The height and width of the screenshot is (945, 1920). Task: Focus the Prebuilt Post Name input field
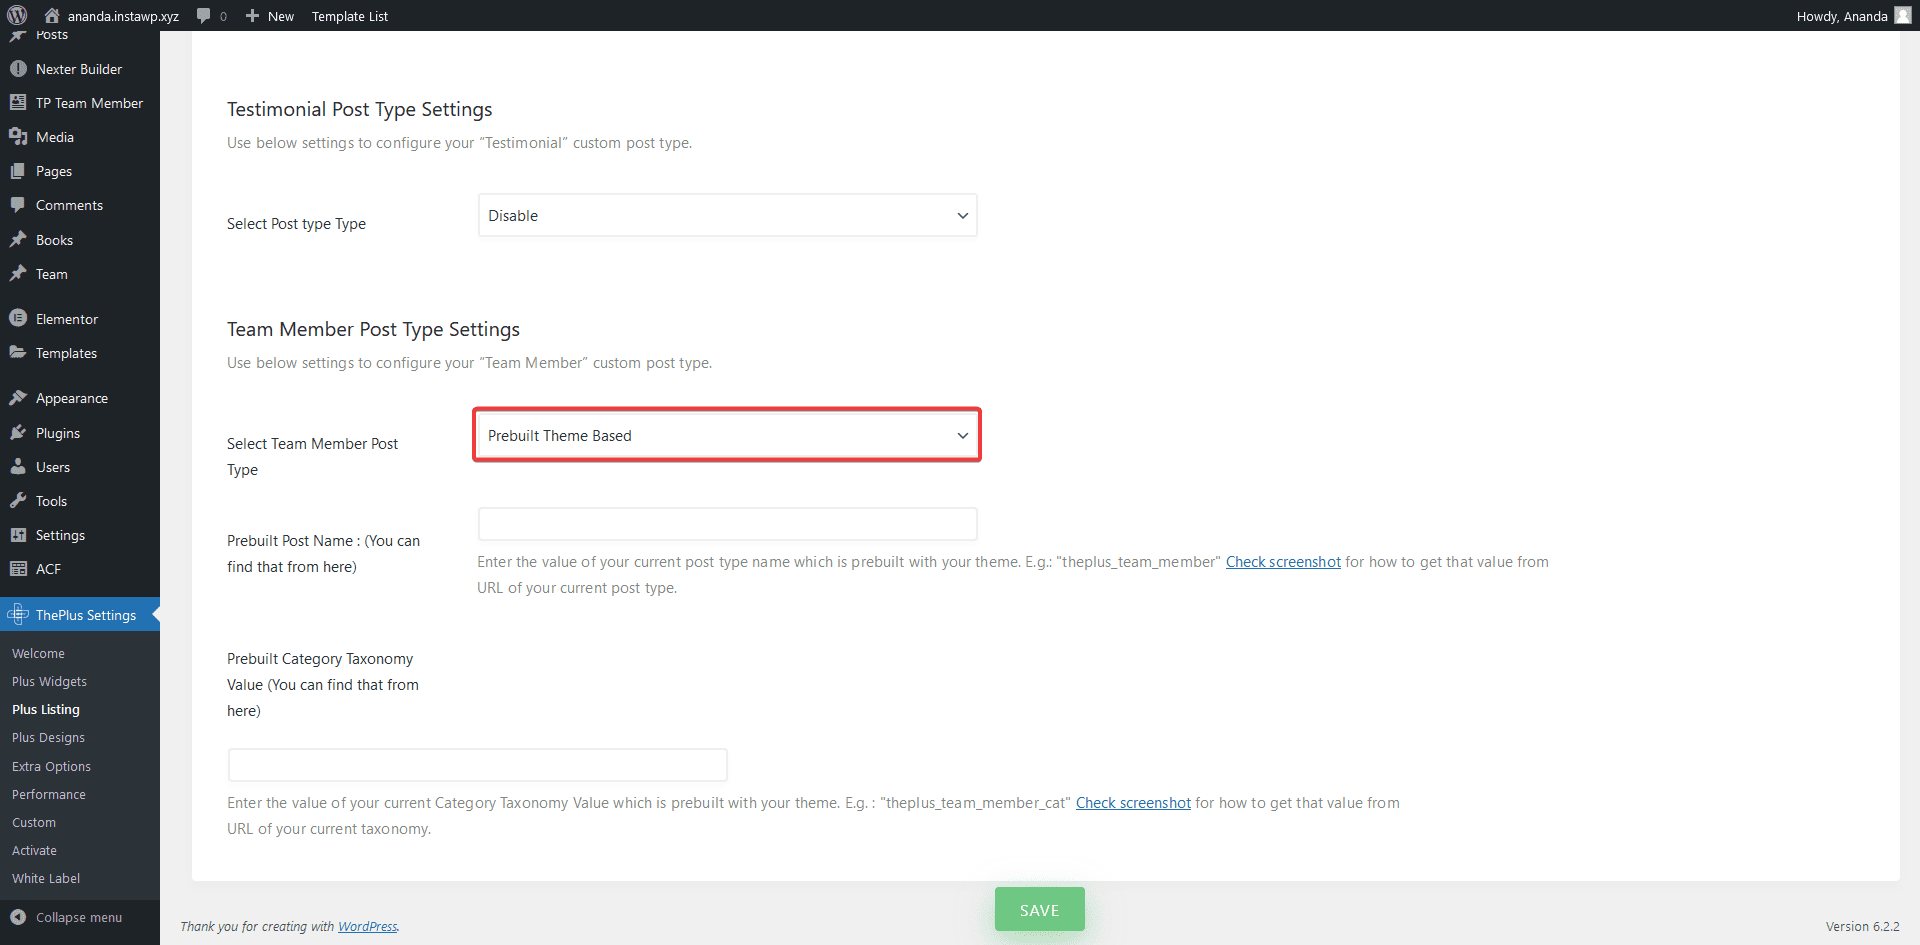click(727, 523)
